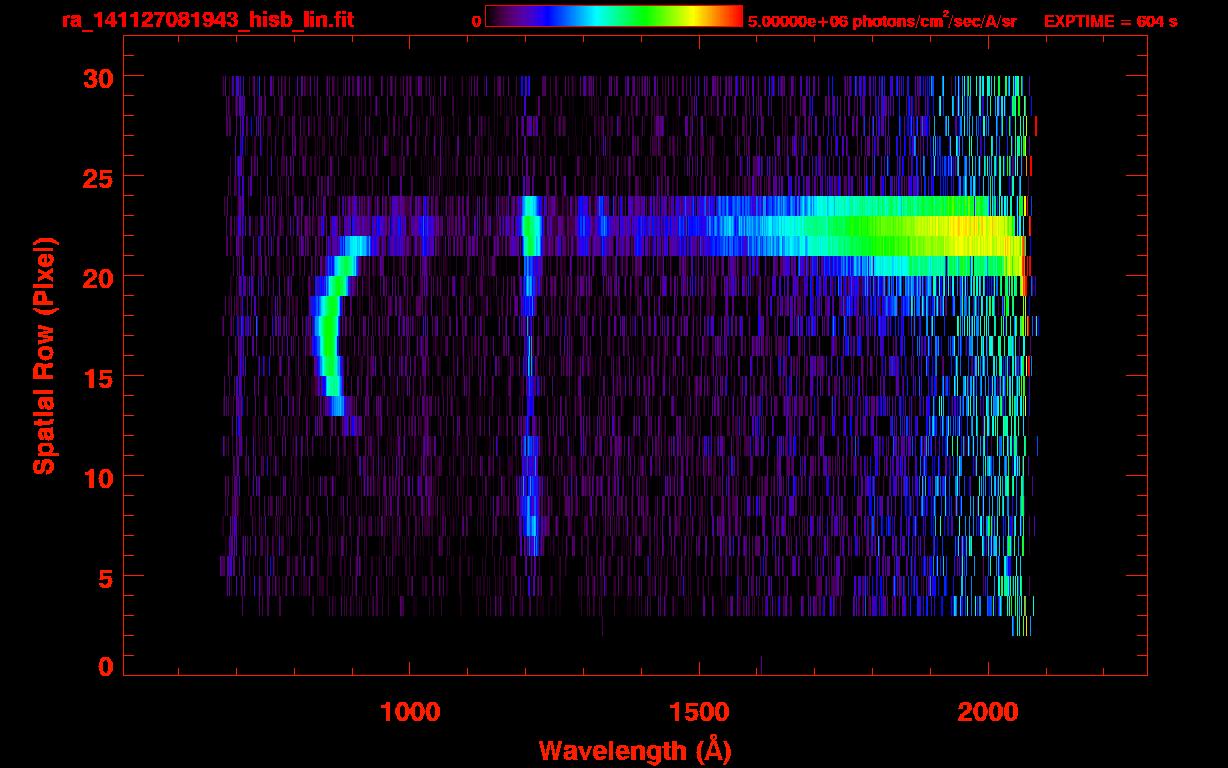Image resolution: width=1228 pixels, height=768 pixels.
Task: Click the rainbow color scale bar
Action: click(x=614, y=16)
